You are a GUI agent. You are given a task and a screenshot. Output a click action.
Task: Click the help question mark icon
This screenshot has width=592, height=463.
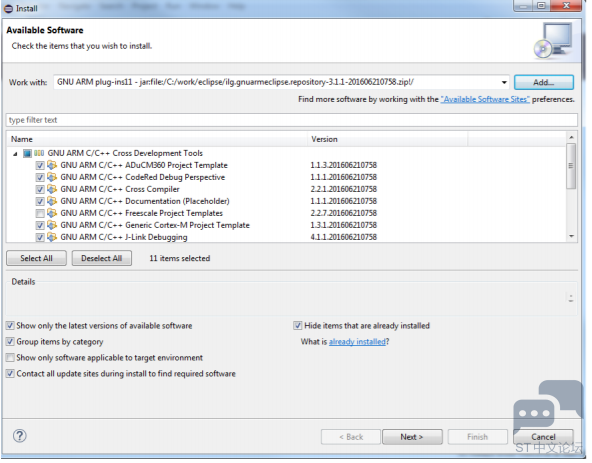[20, 436]
